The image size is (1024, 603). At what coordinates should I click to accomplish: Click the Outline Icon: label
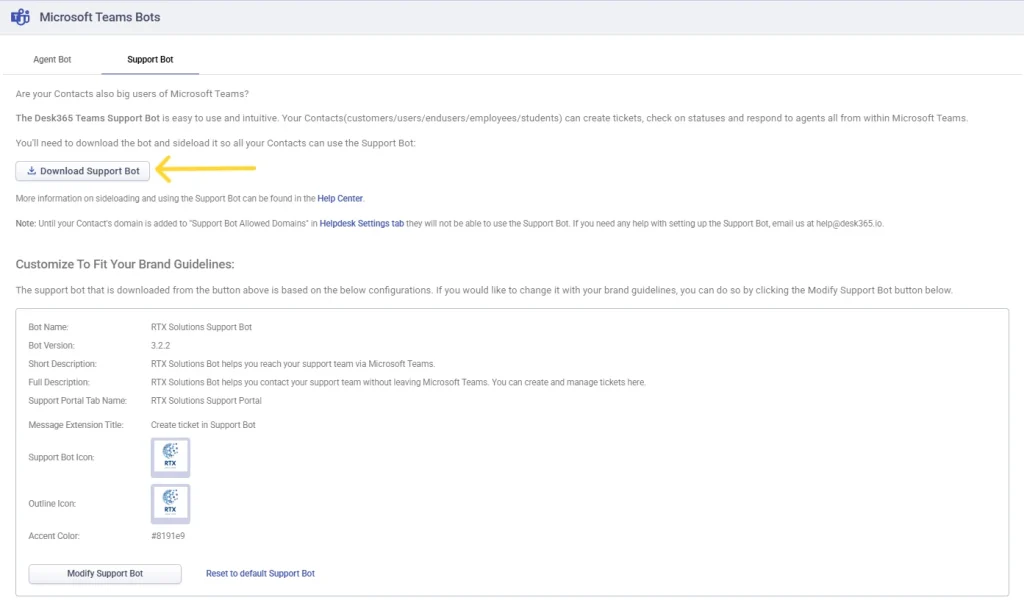coord(52,504)
